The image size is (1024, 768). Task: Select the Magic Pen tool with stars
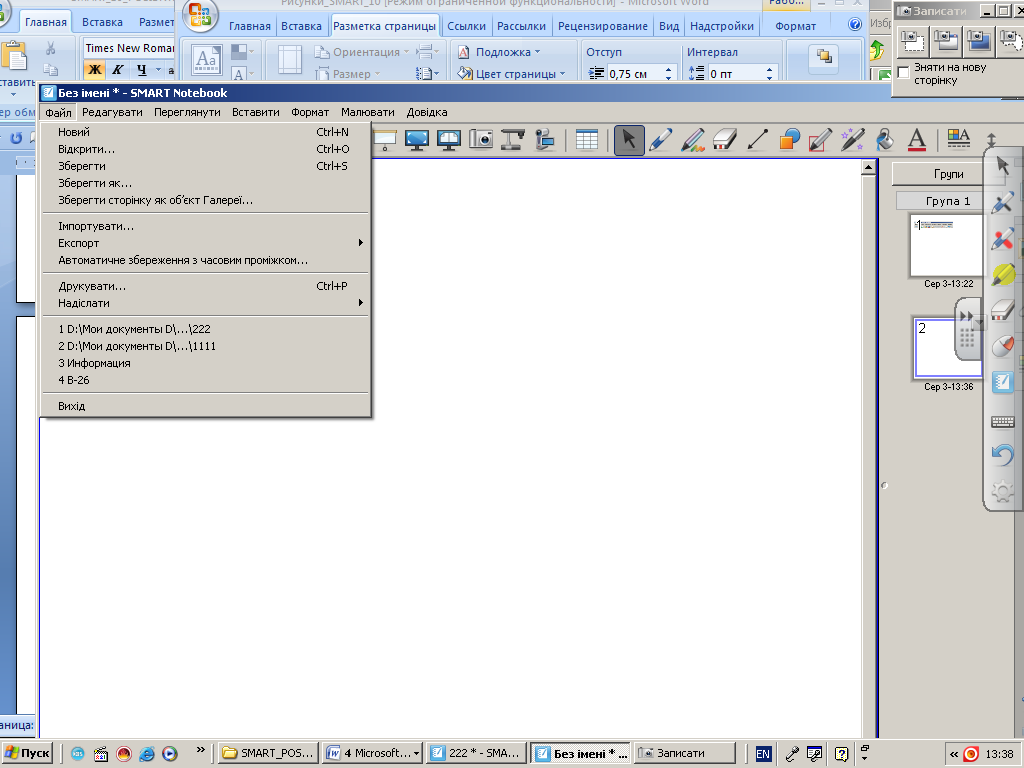pyautogui.click(x=852, y=140)
